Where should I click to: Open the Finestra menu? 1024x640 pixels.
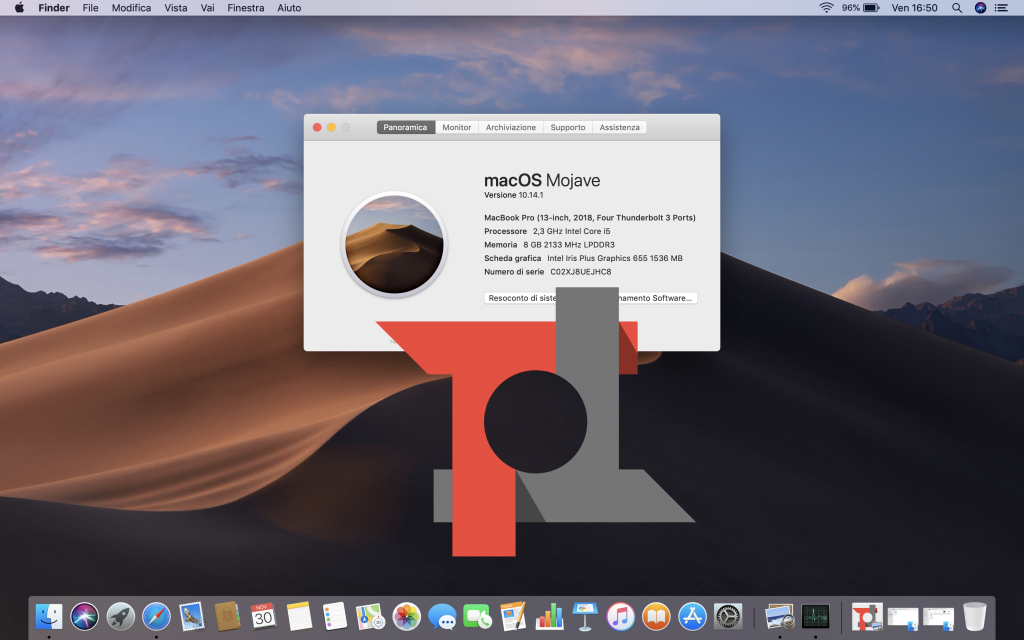click(246, 8)
